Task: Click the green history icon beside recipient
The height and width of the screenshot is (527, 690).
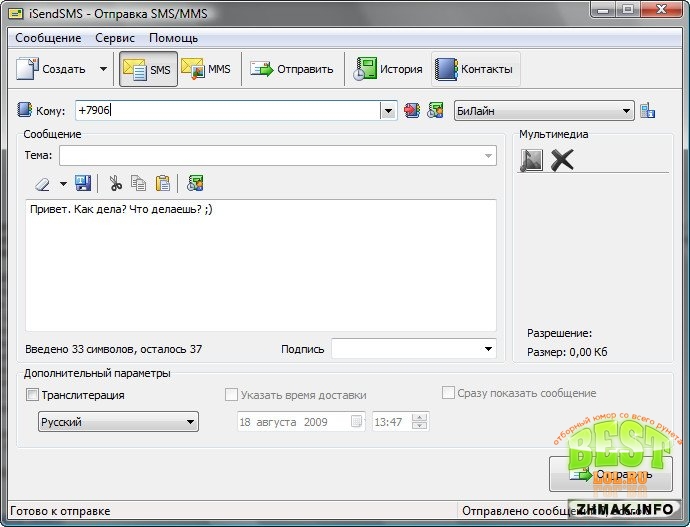Action: click(435, 110)
